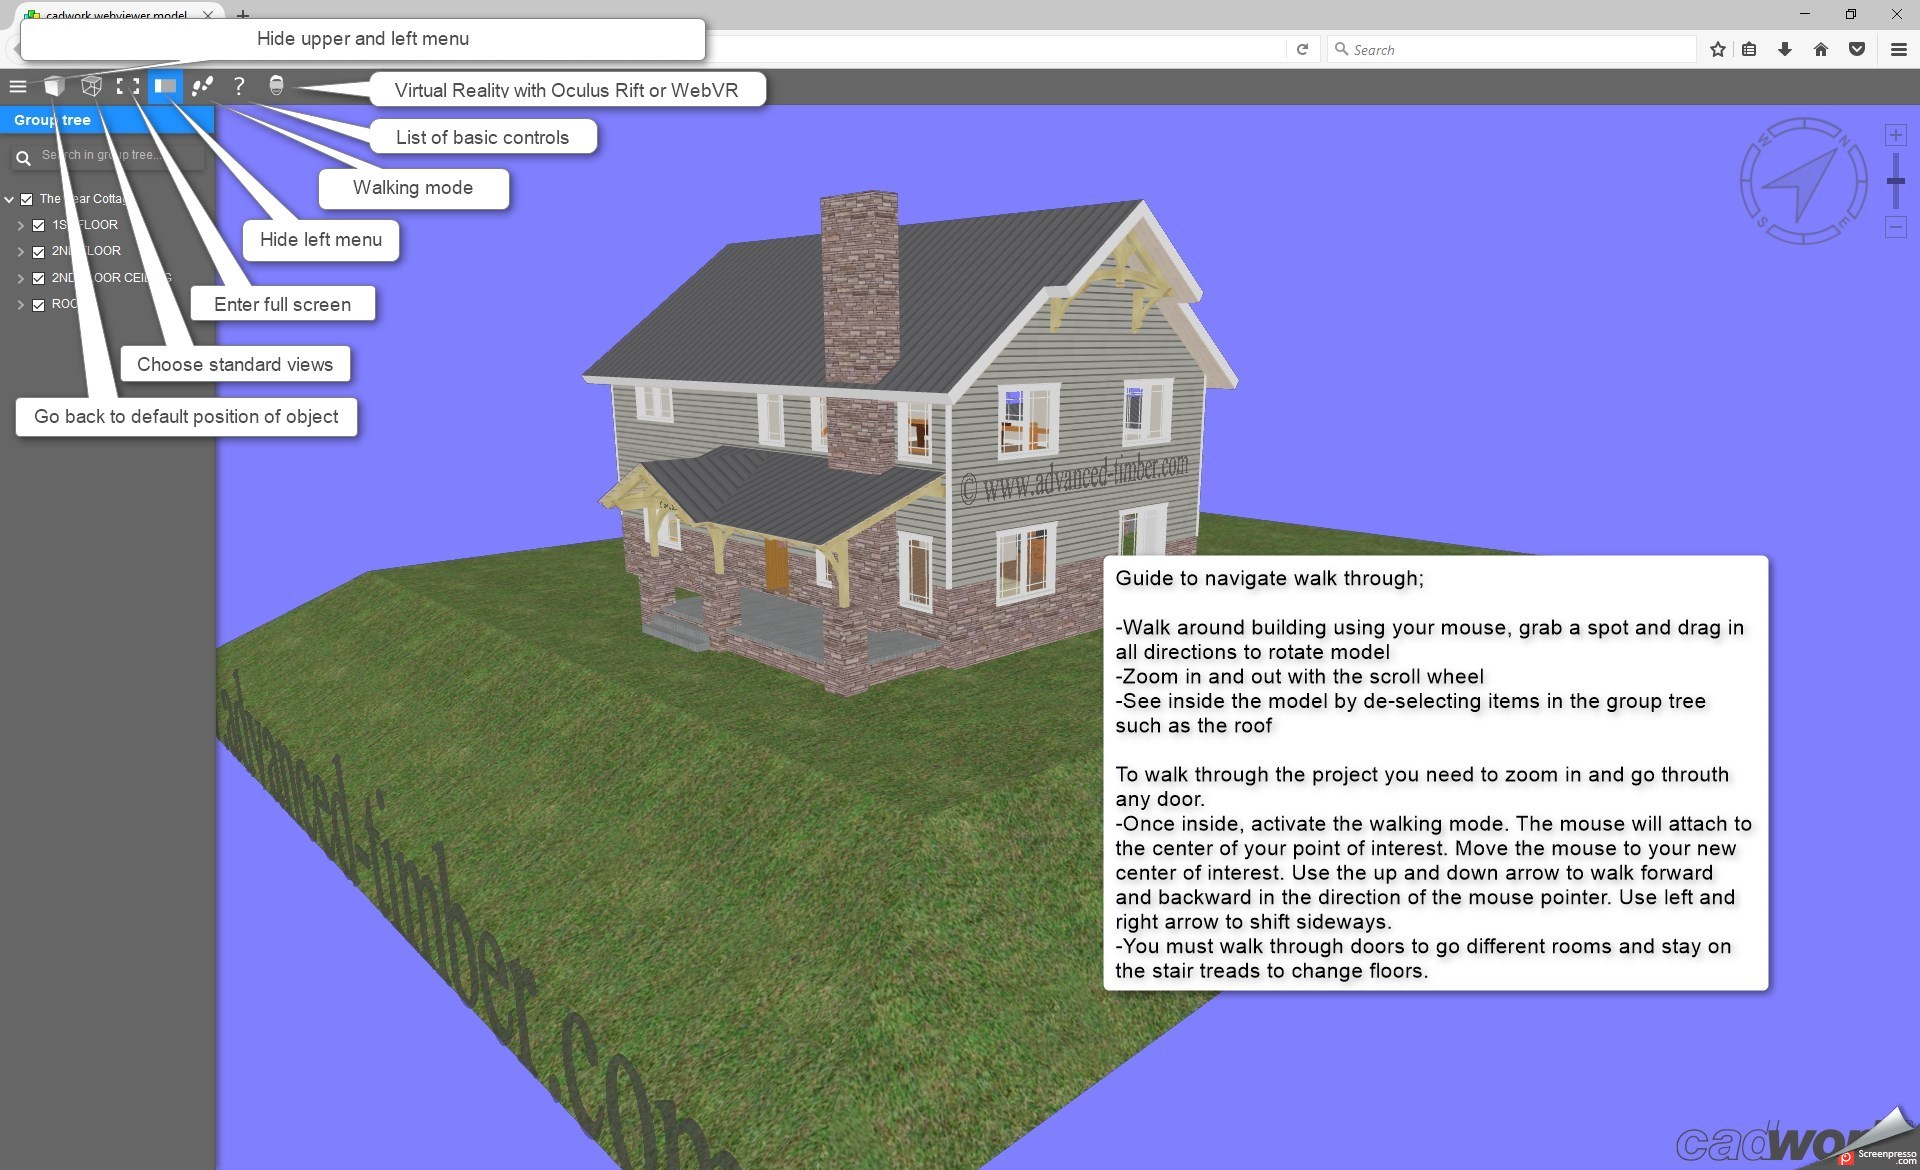Click the 1ST FLOOR tree label
Image resolution: width=1920 pixels, height=1170 pixels.
click(x=85, y=225)
